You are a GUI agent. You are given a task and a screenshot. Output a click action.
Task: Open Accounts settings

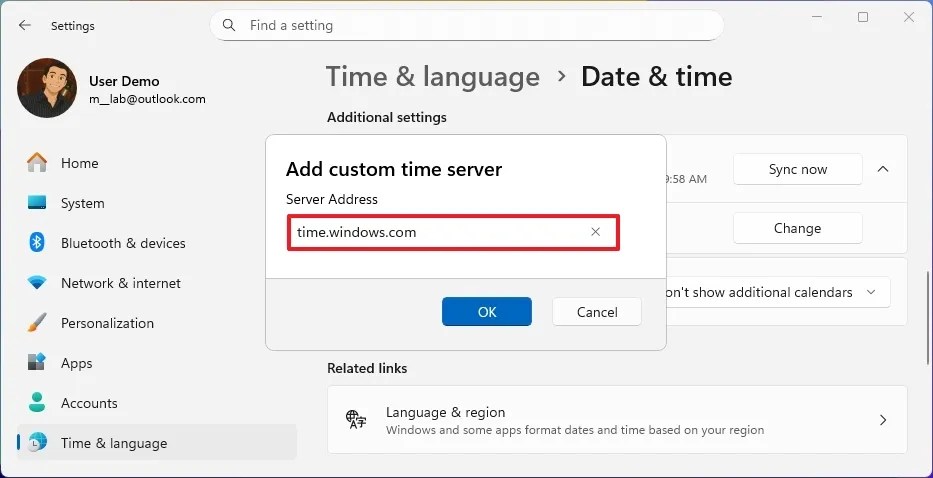point(157,403)
